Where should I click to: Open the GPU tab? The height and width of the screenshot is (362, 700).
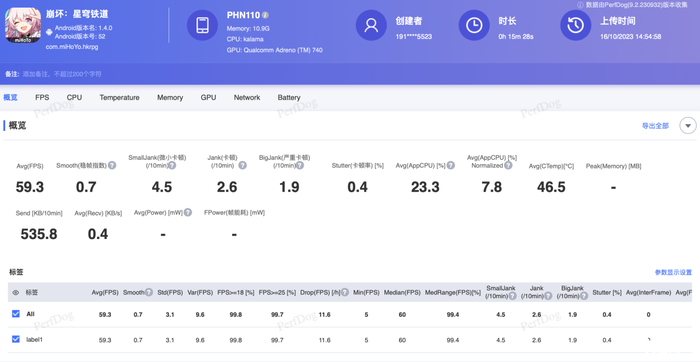tap(208, 97)
